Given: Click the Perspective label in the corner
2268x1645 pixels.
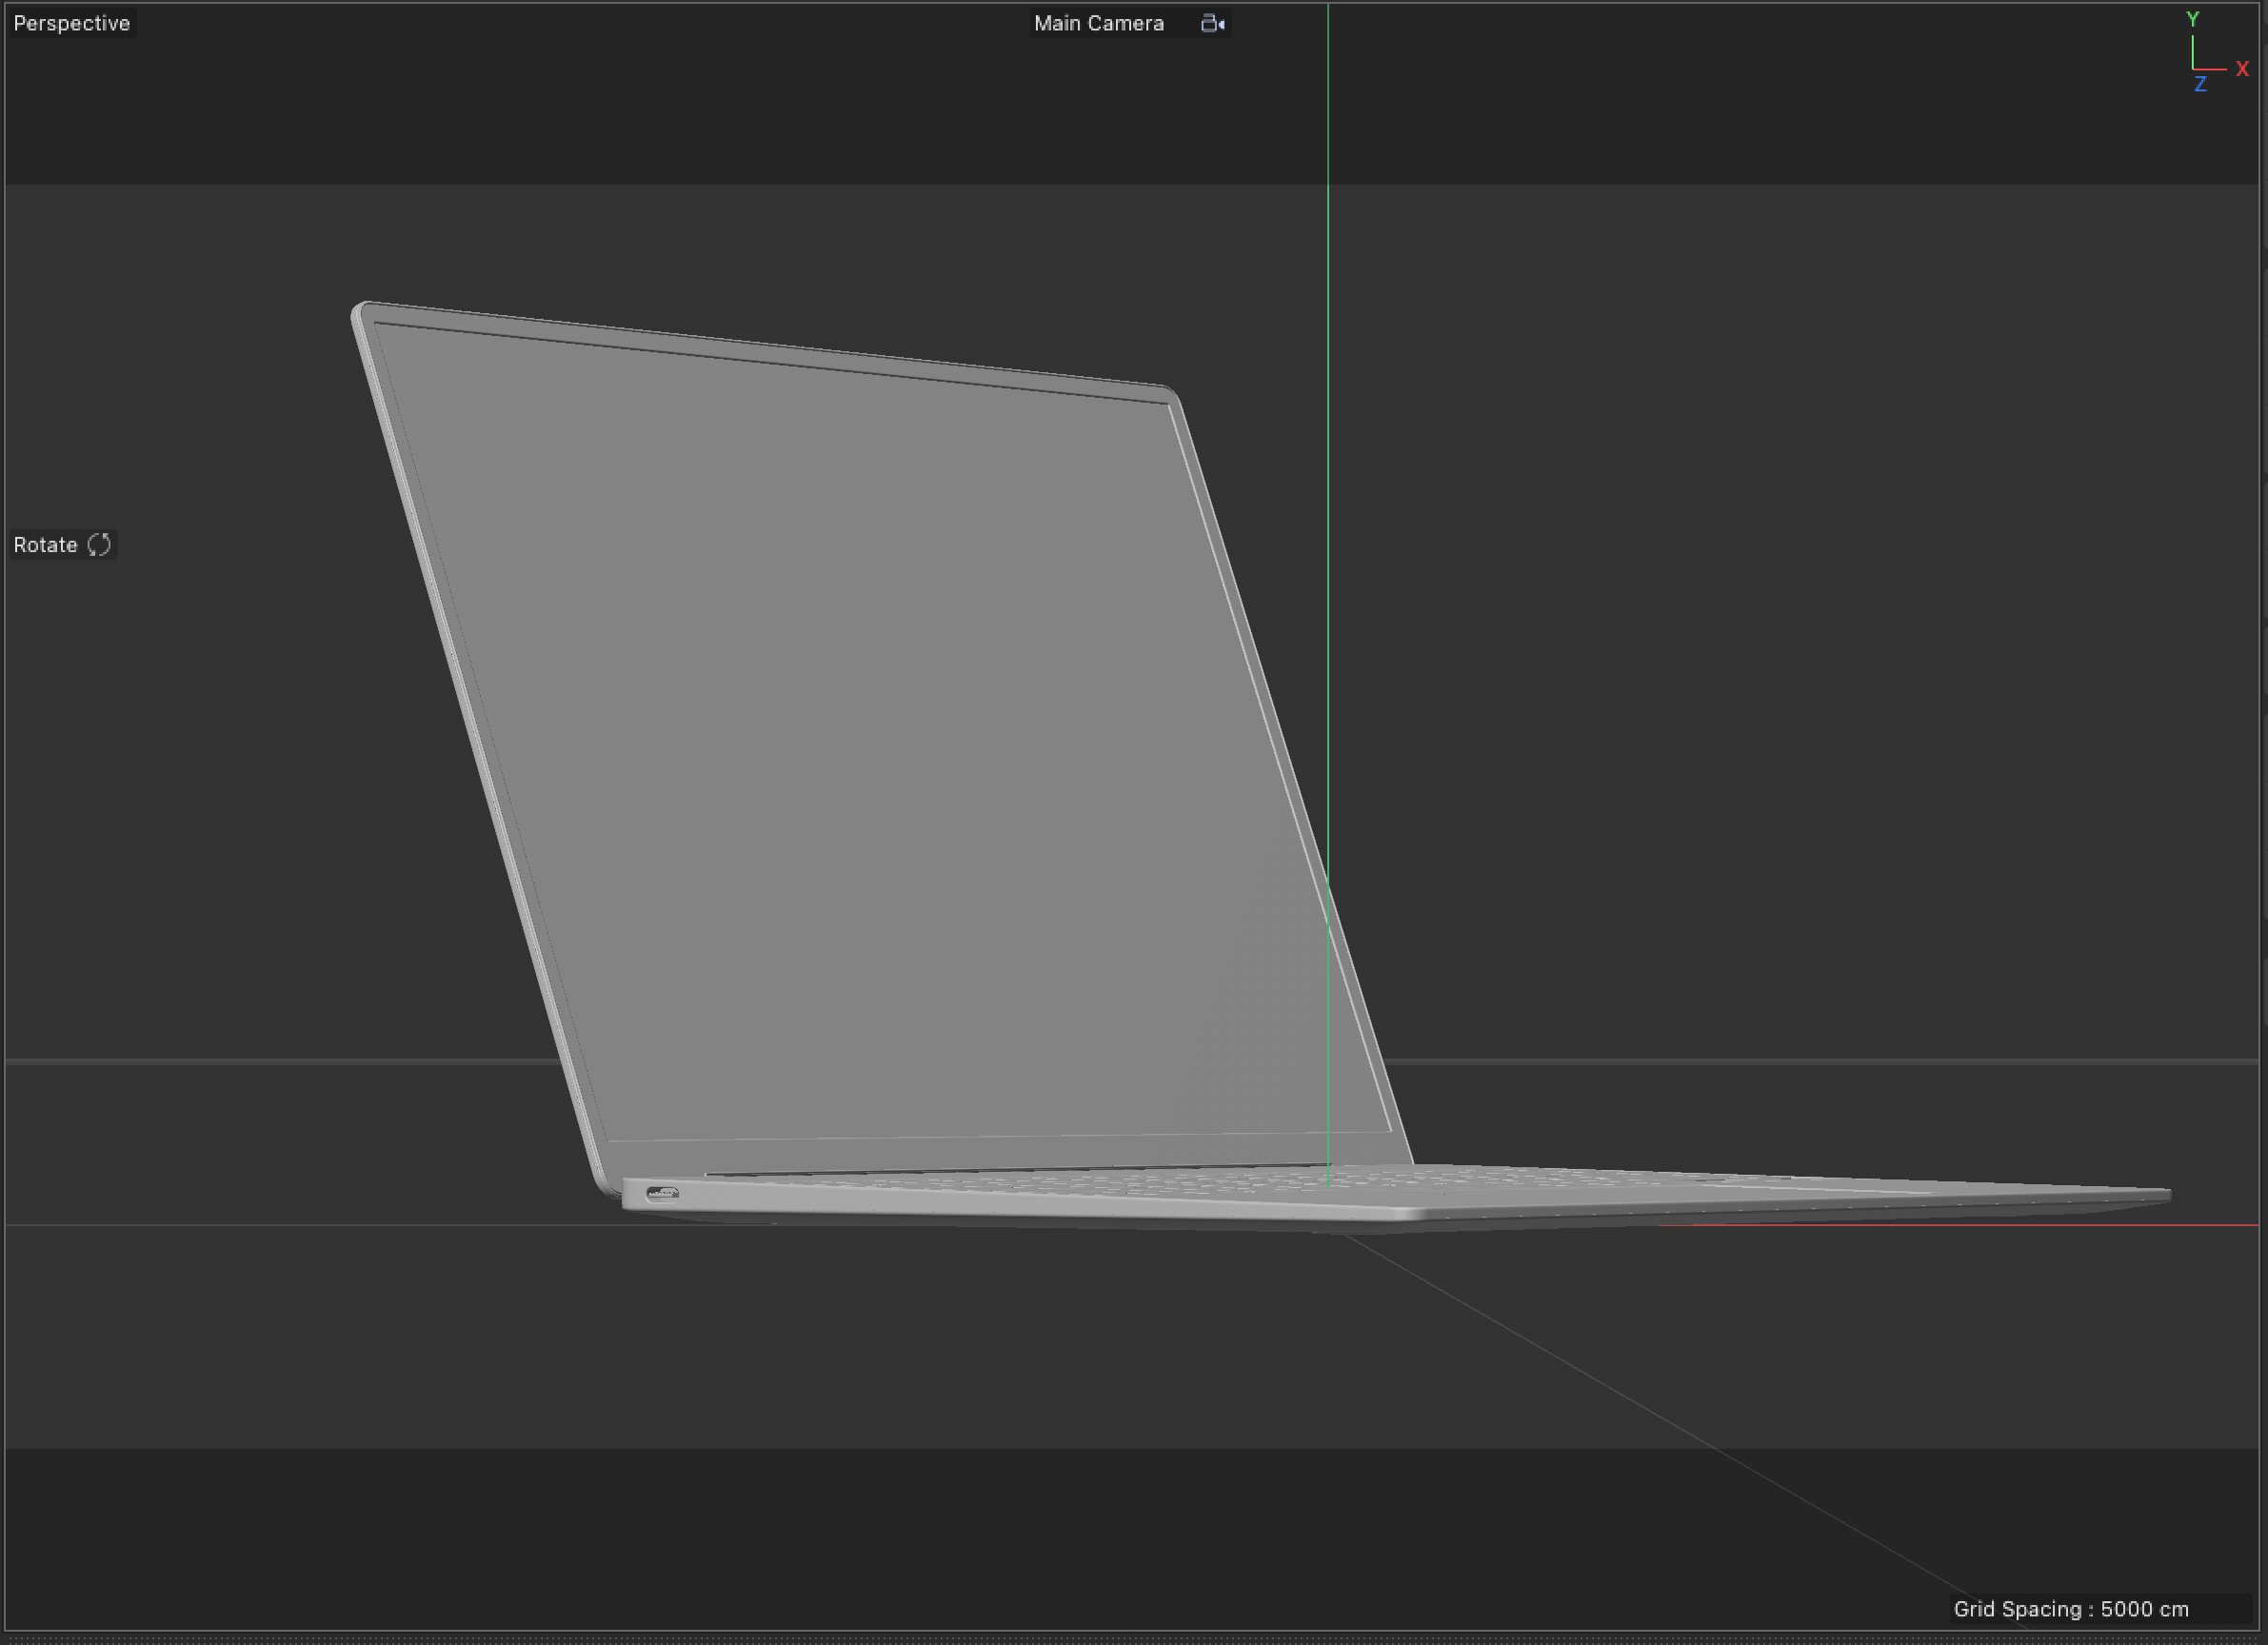Looking at the screenshot, I should point(71,22).
